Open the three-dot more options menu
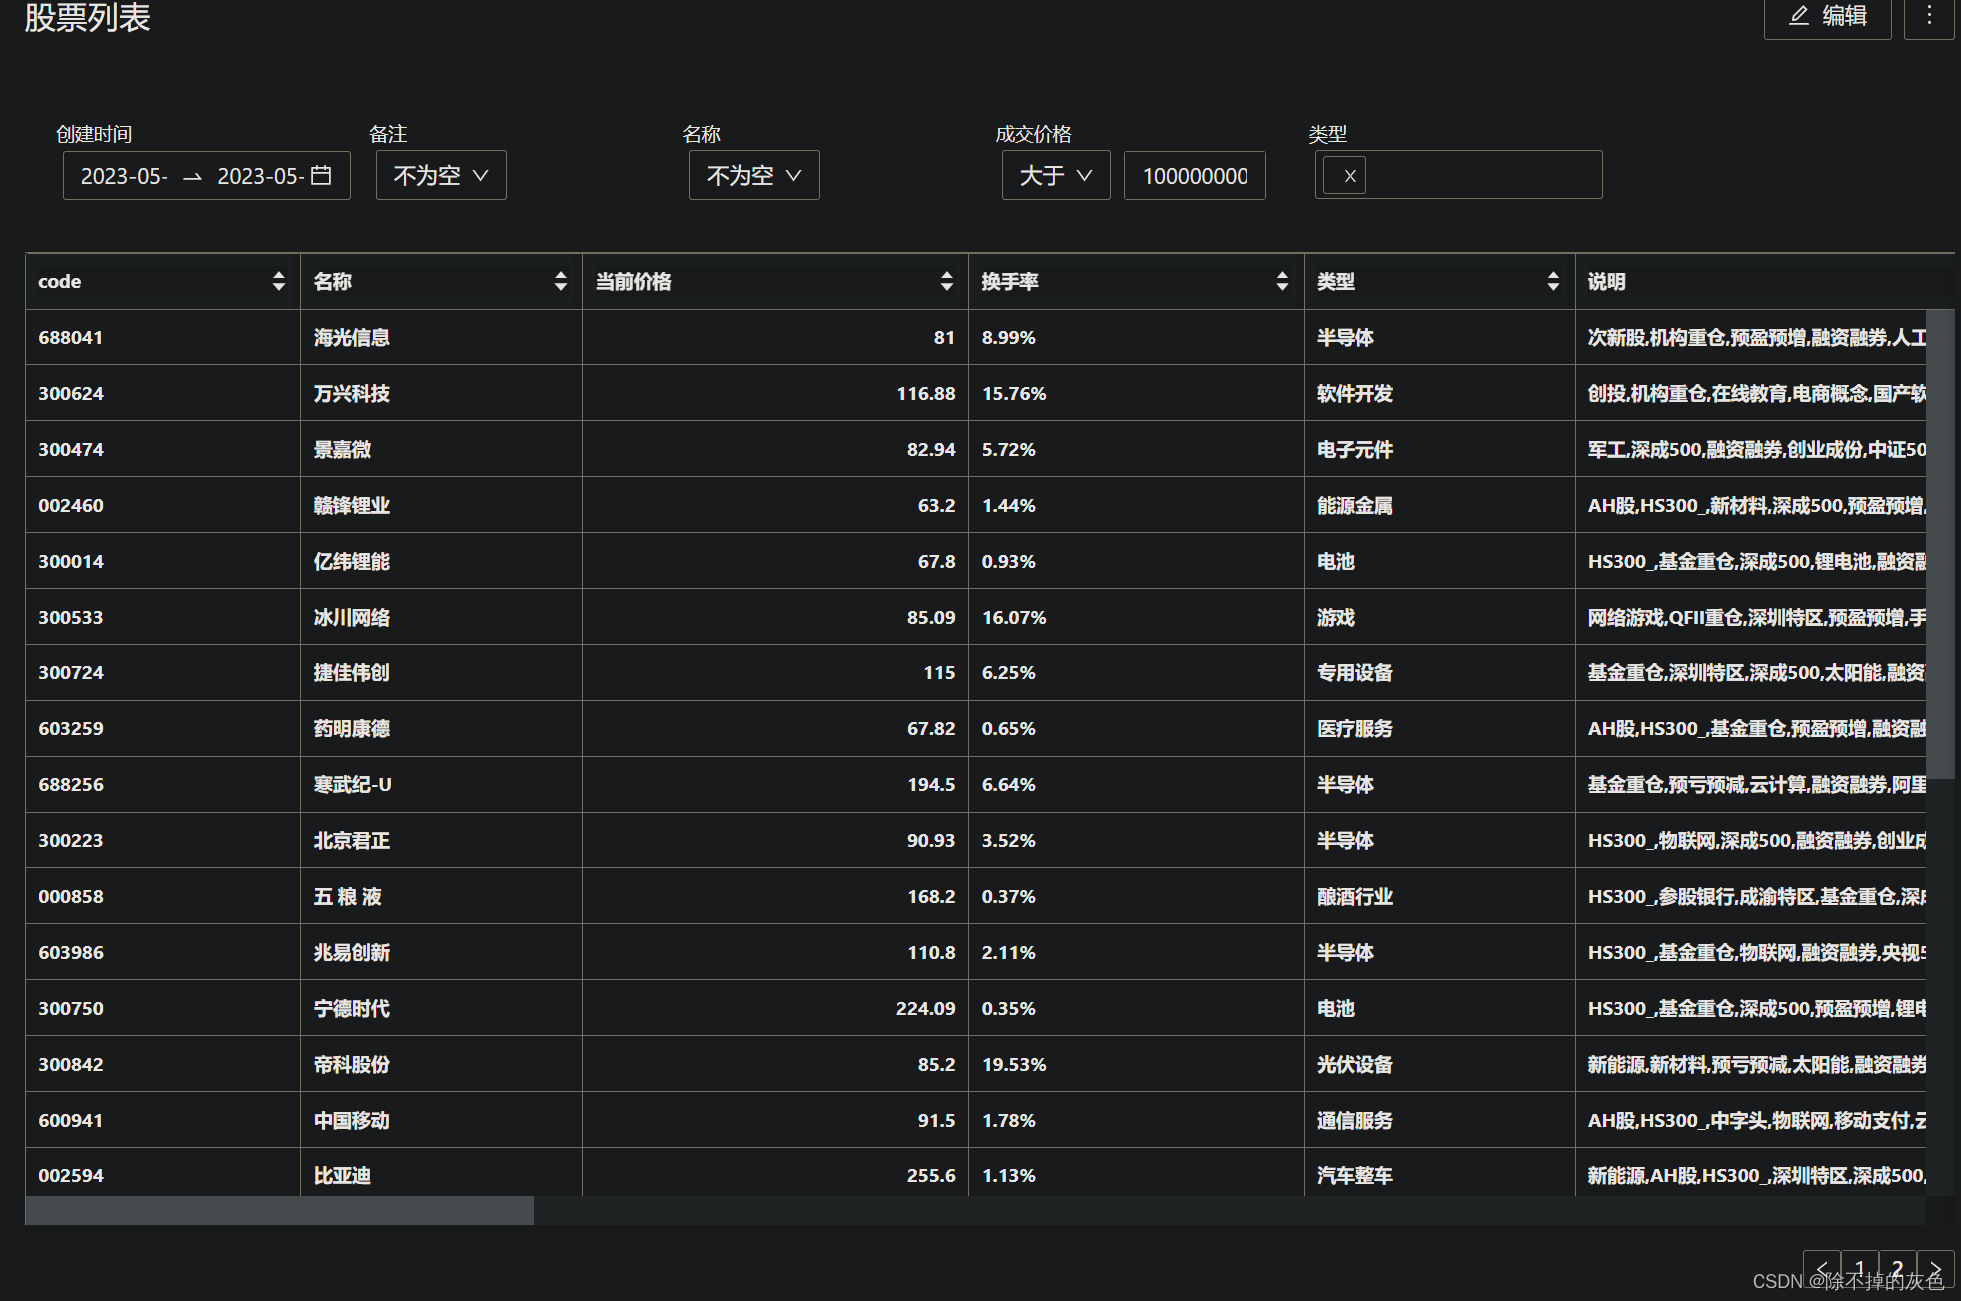The image size is (1961, 1301). point(1929,16)
